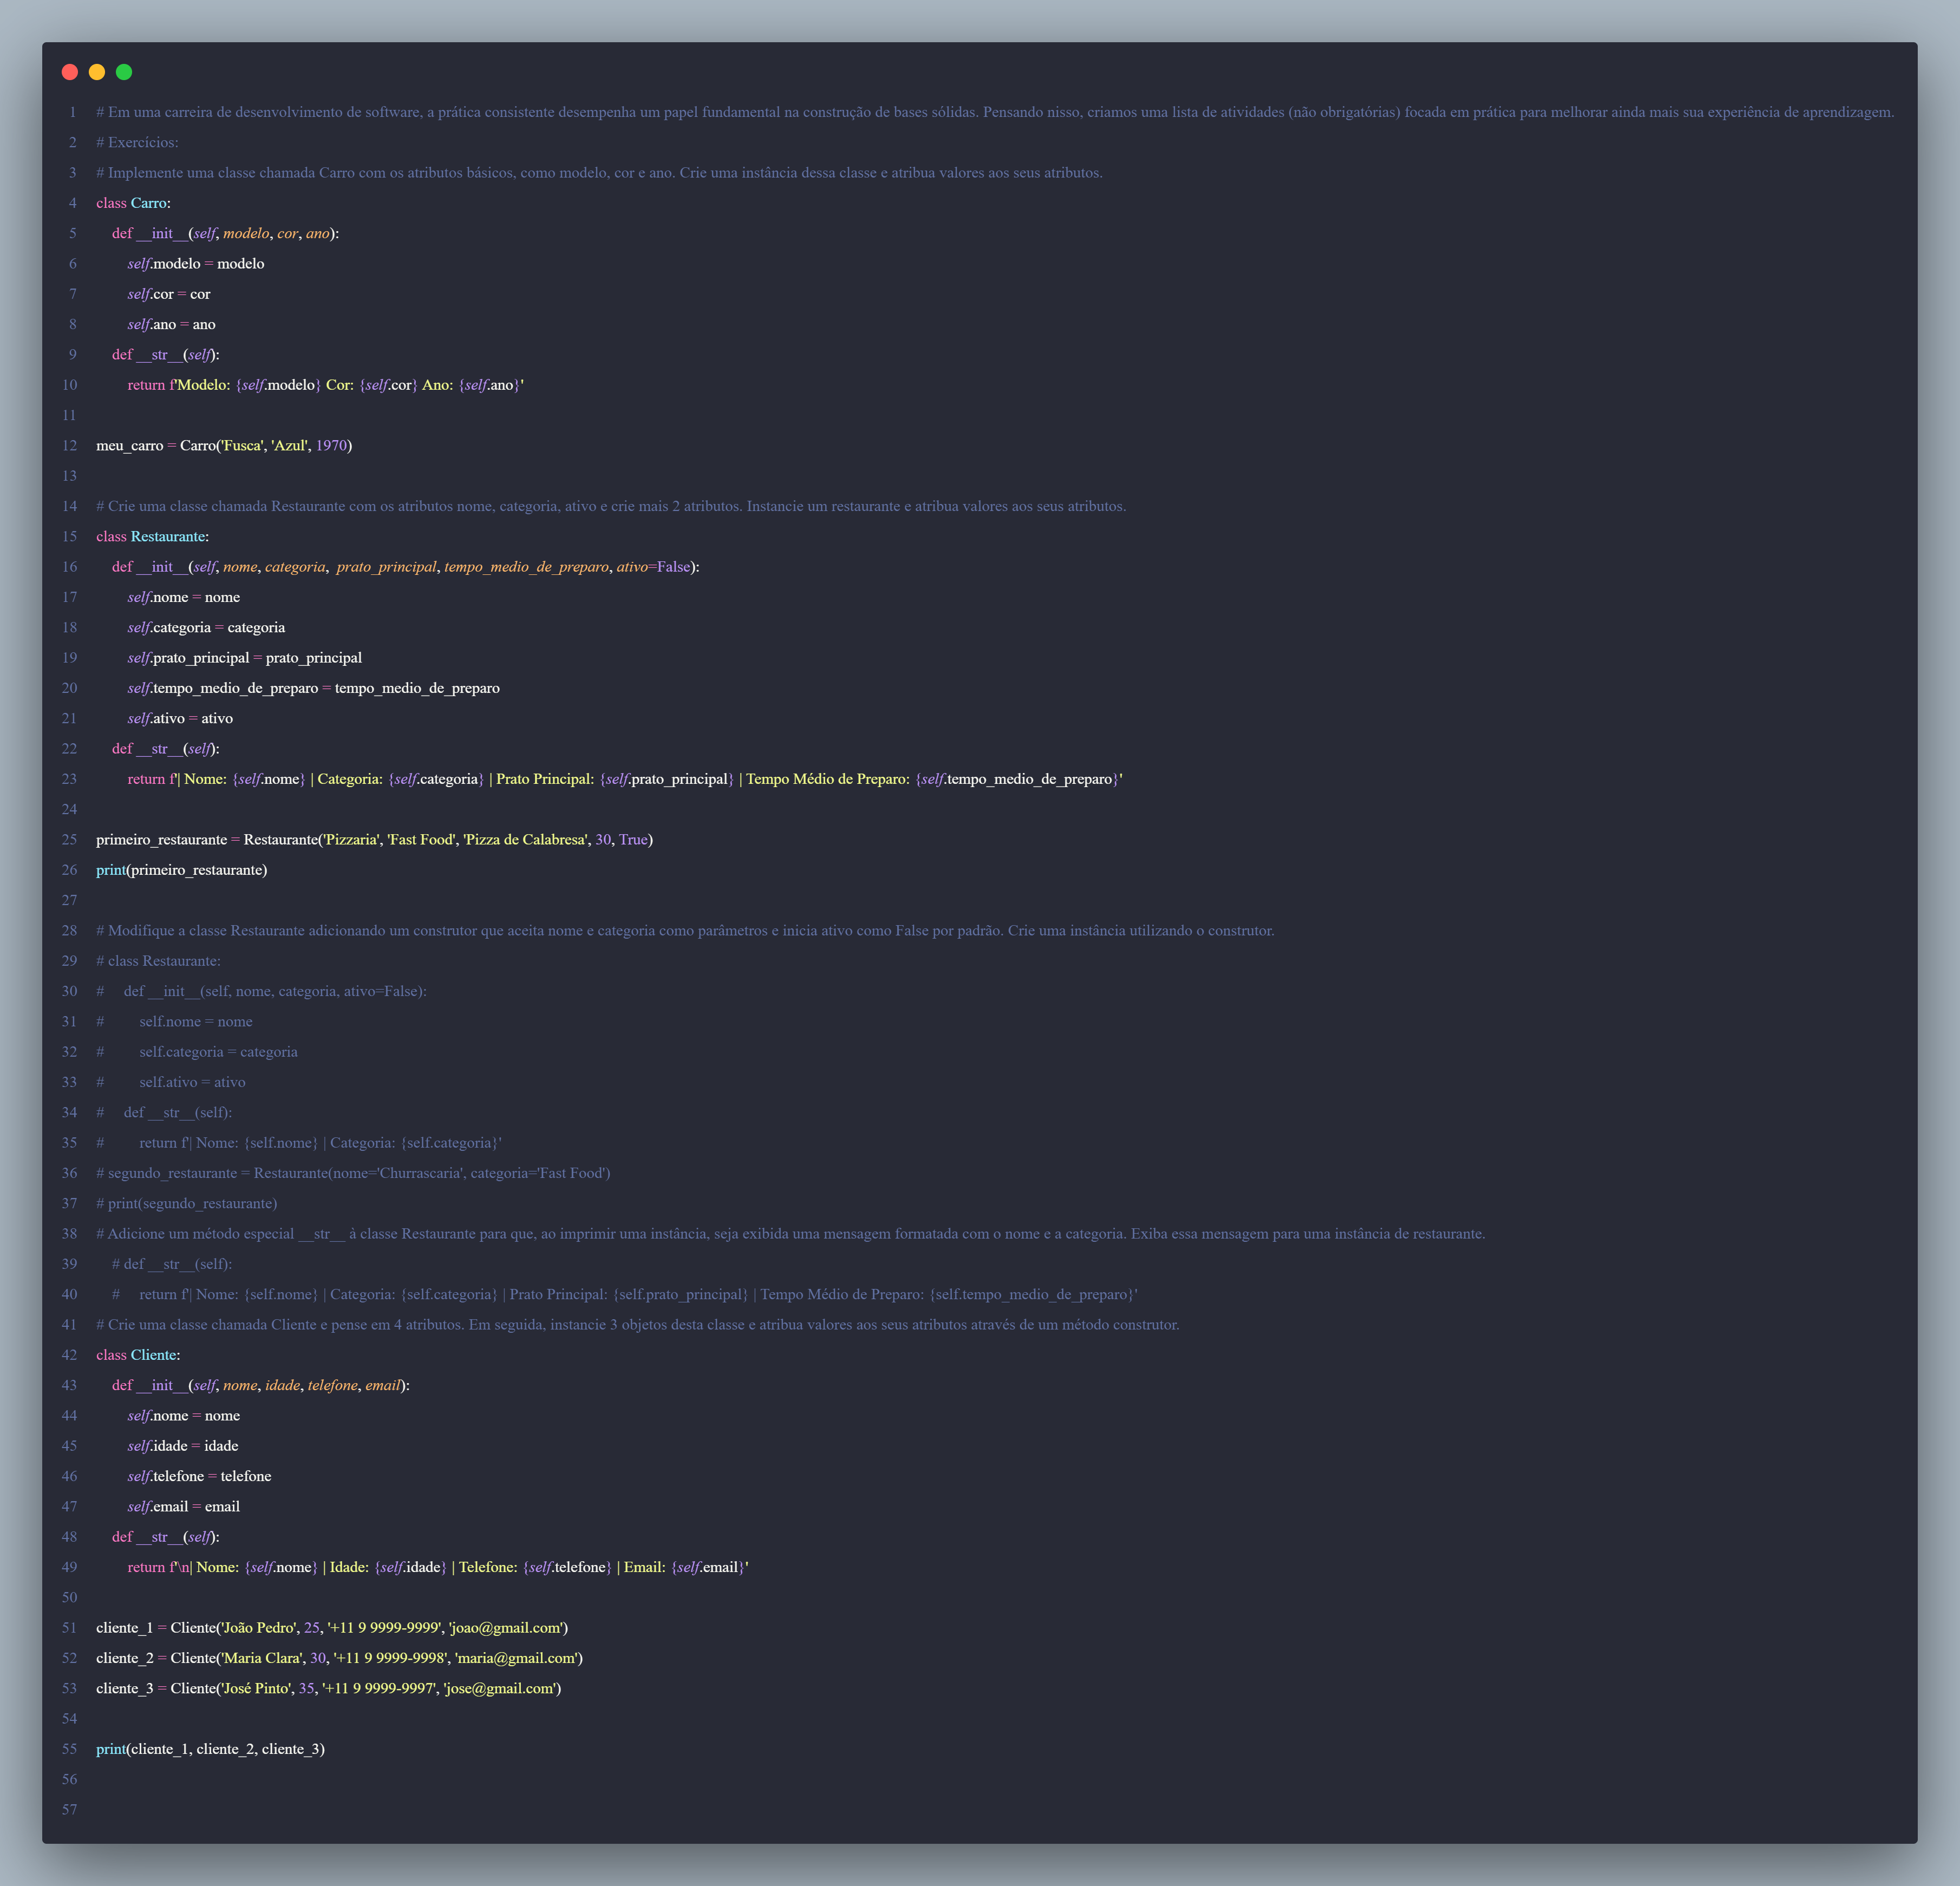Click 'self.email = email' line
The height and width of the screenshot is (1886, 1960).
pos(184,1506)
